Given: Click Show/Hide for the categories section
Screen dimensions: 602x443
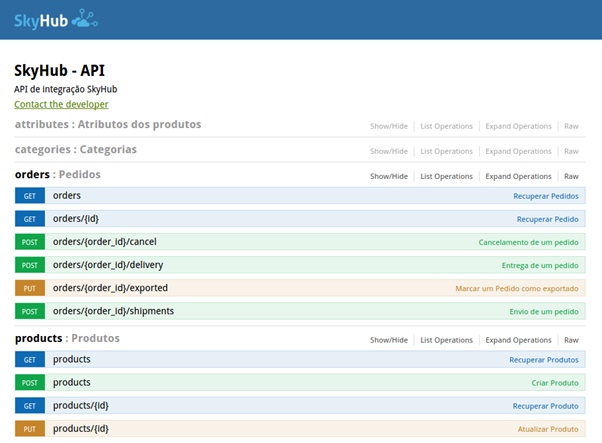Looking at the screenshot, I should pyautogui.click(x=389, y=151).
